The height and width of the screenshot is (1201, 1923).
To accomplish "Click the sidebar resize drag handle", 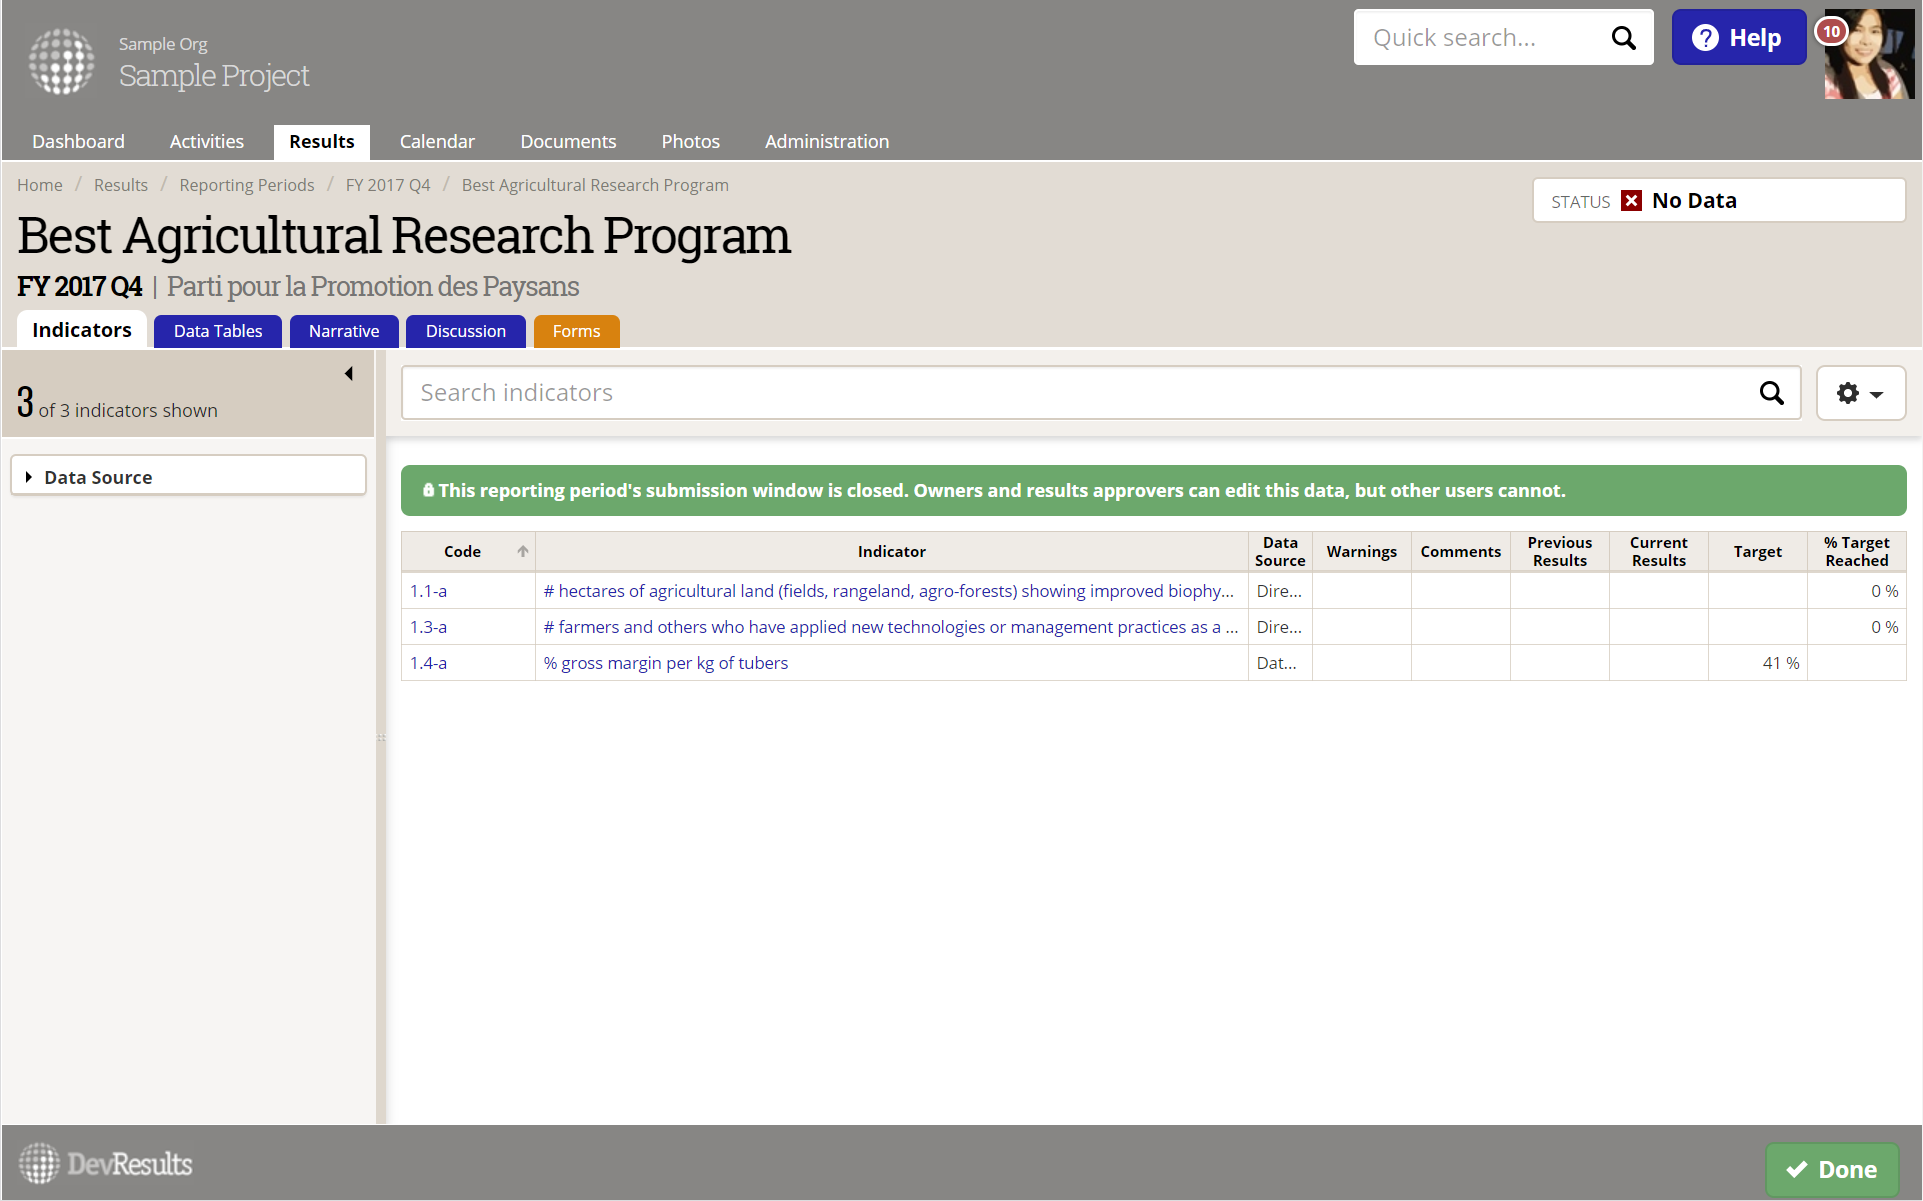I will [381, 738].
